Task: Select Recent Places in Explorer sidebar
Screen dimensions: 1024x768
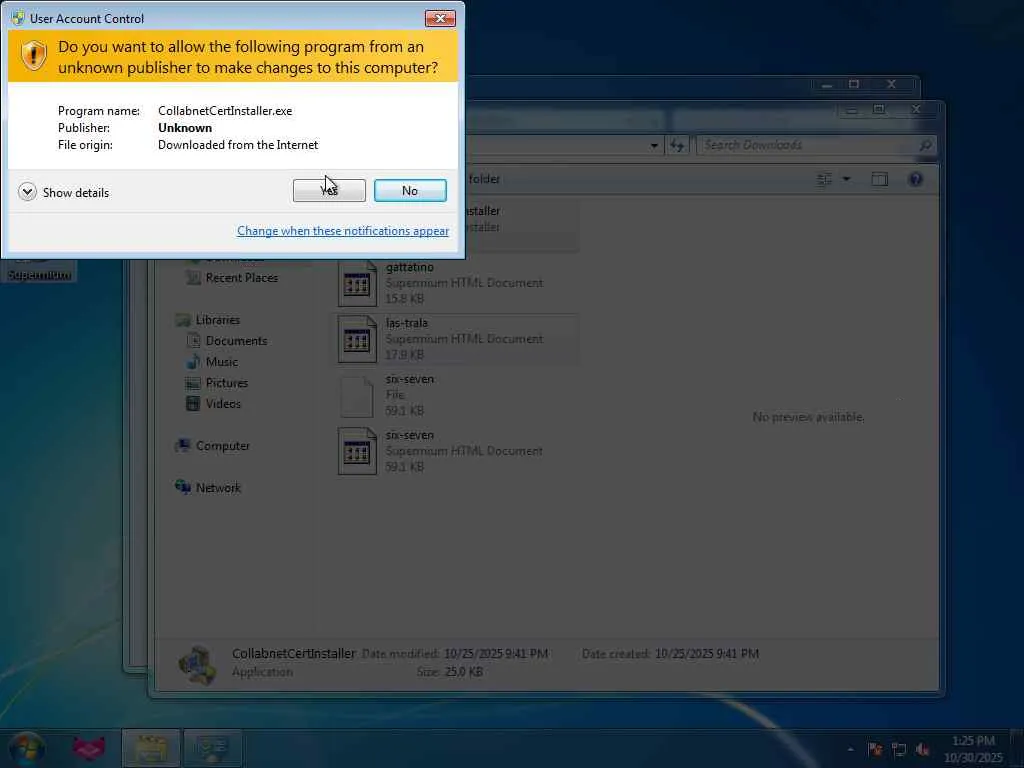Action: pyautogui.click(x=242, y=278)
